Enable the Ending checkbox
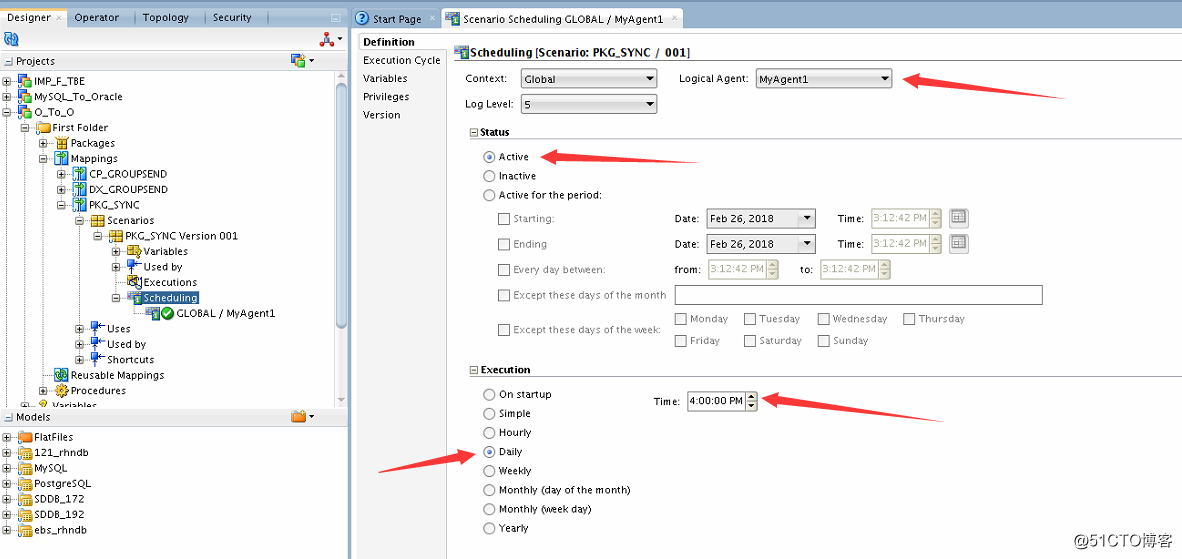 coord(504,245)
